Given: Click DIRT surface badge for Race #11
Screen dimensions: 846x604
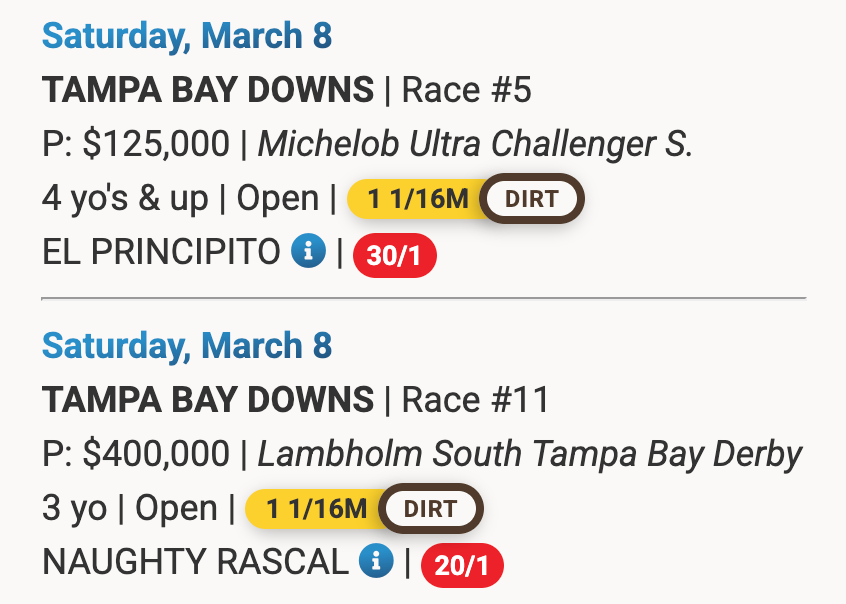Looking at the screenshot, I should click(x=430, y=508).
